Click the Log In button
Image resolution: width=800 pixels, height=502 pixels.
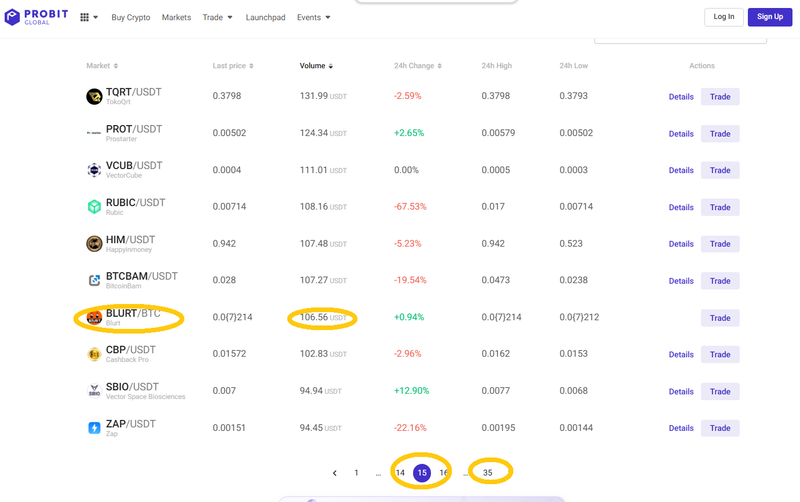(723, 17)
